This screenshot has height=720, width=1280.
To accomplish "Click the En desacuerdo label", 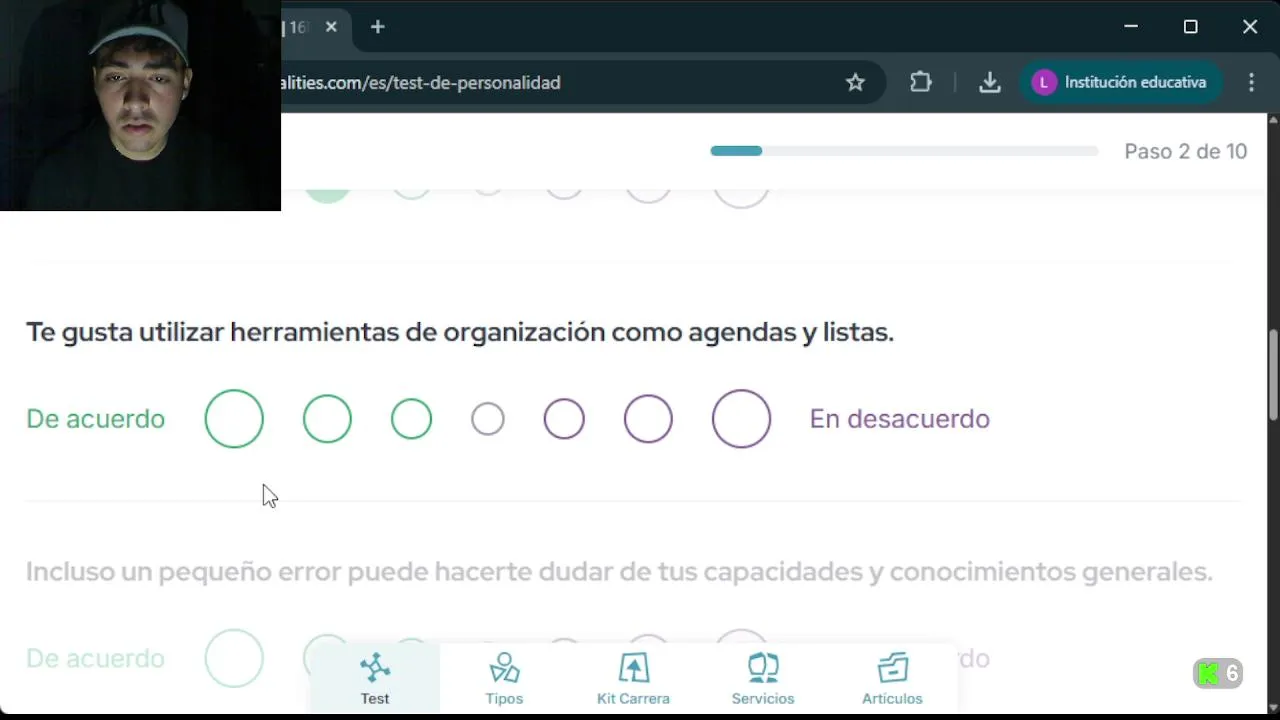I will coord(899,419).
